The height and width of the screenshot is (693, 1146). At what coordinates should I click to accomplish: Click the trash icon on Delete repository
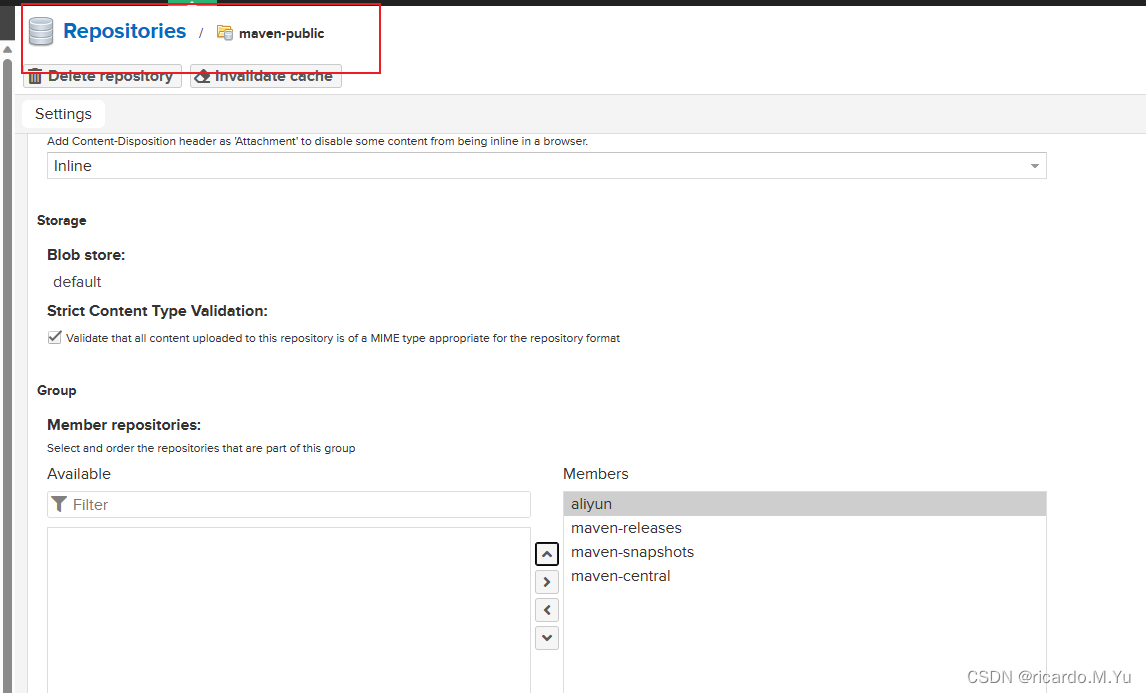click(x=36, y=75)
